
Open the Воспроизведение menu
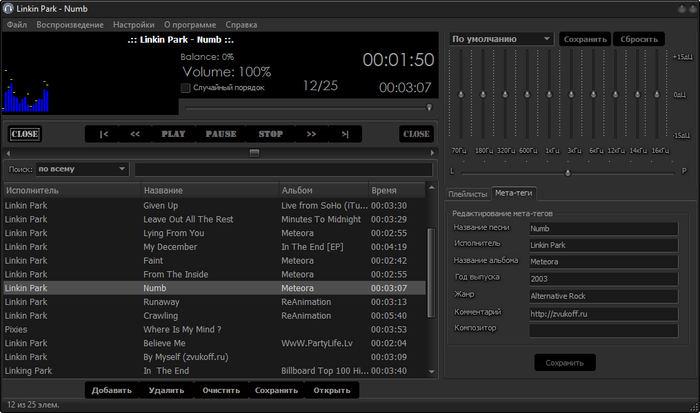(69, 23)
